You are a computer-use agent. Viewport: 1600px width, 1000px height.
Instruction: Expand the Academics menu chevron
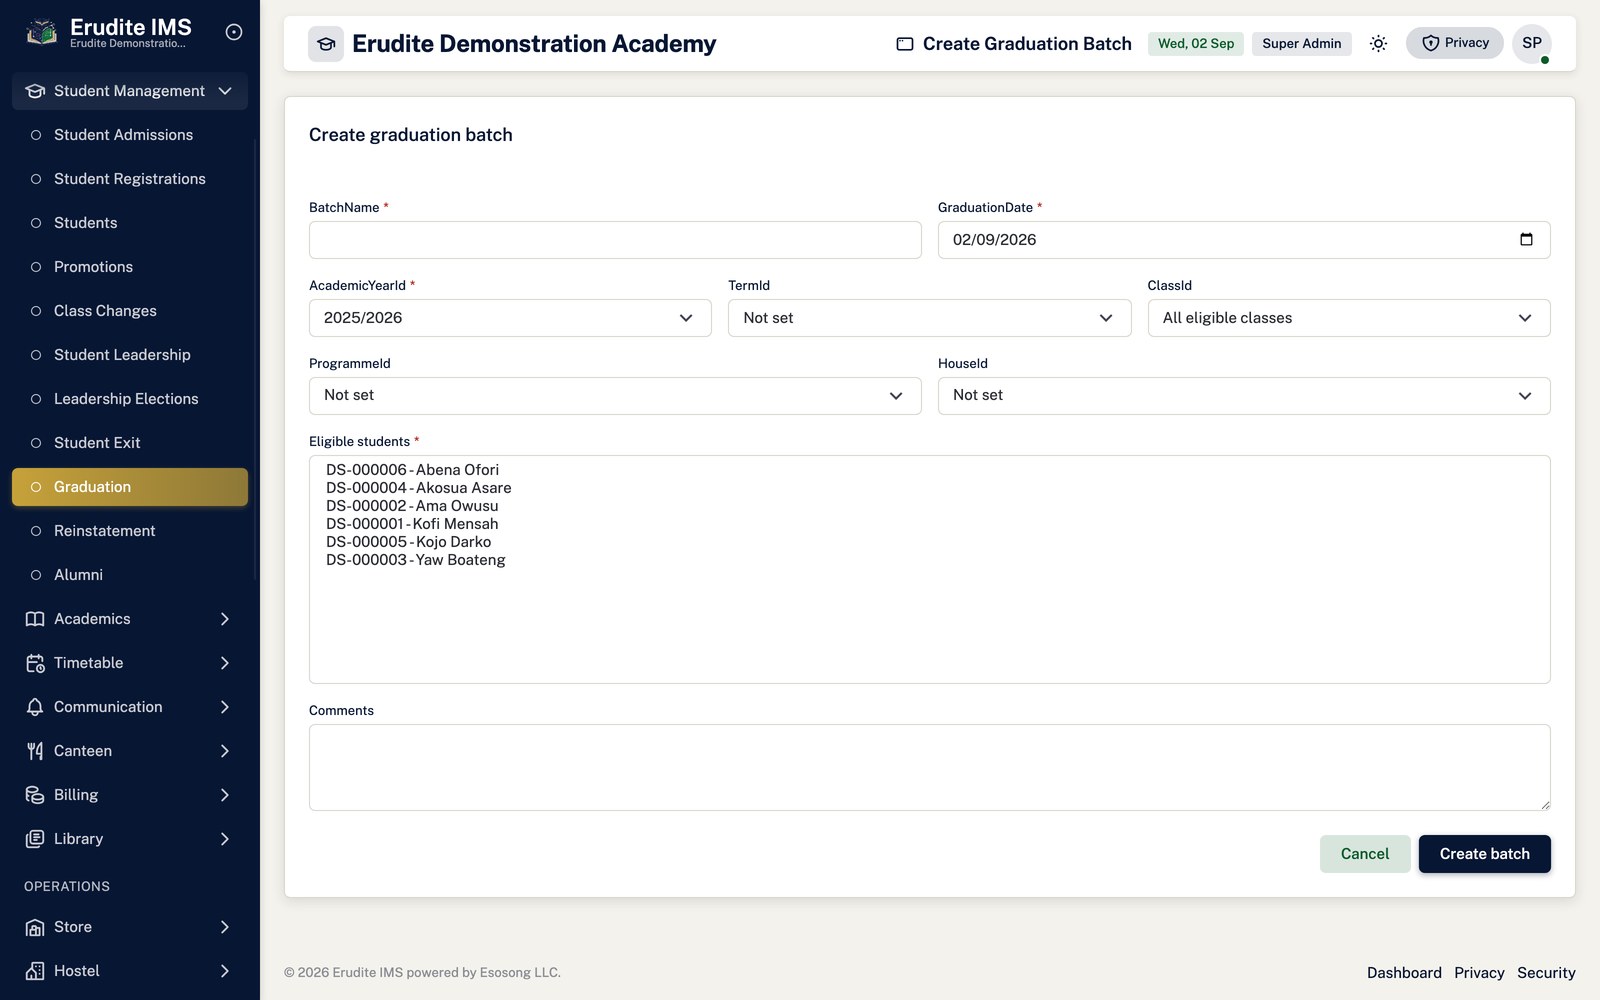tap(225, 619)
